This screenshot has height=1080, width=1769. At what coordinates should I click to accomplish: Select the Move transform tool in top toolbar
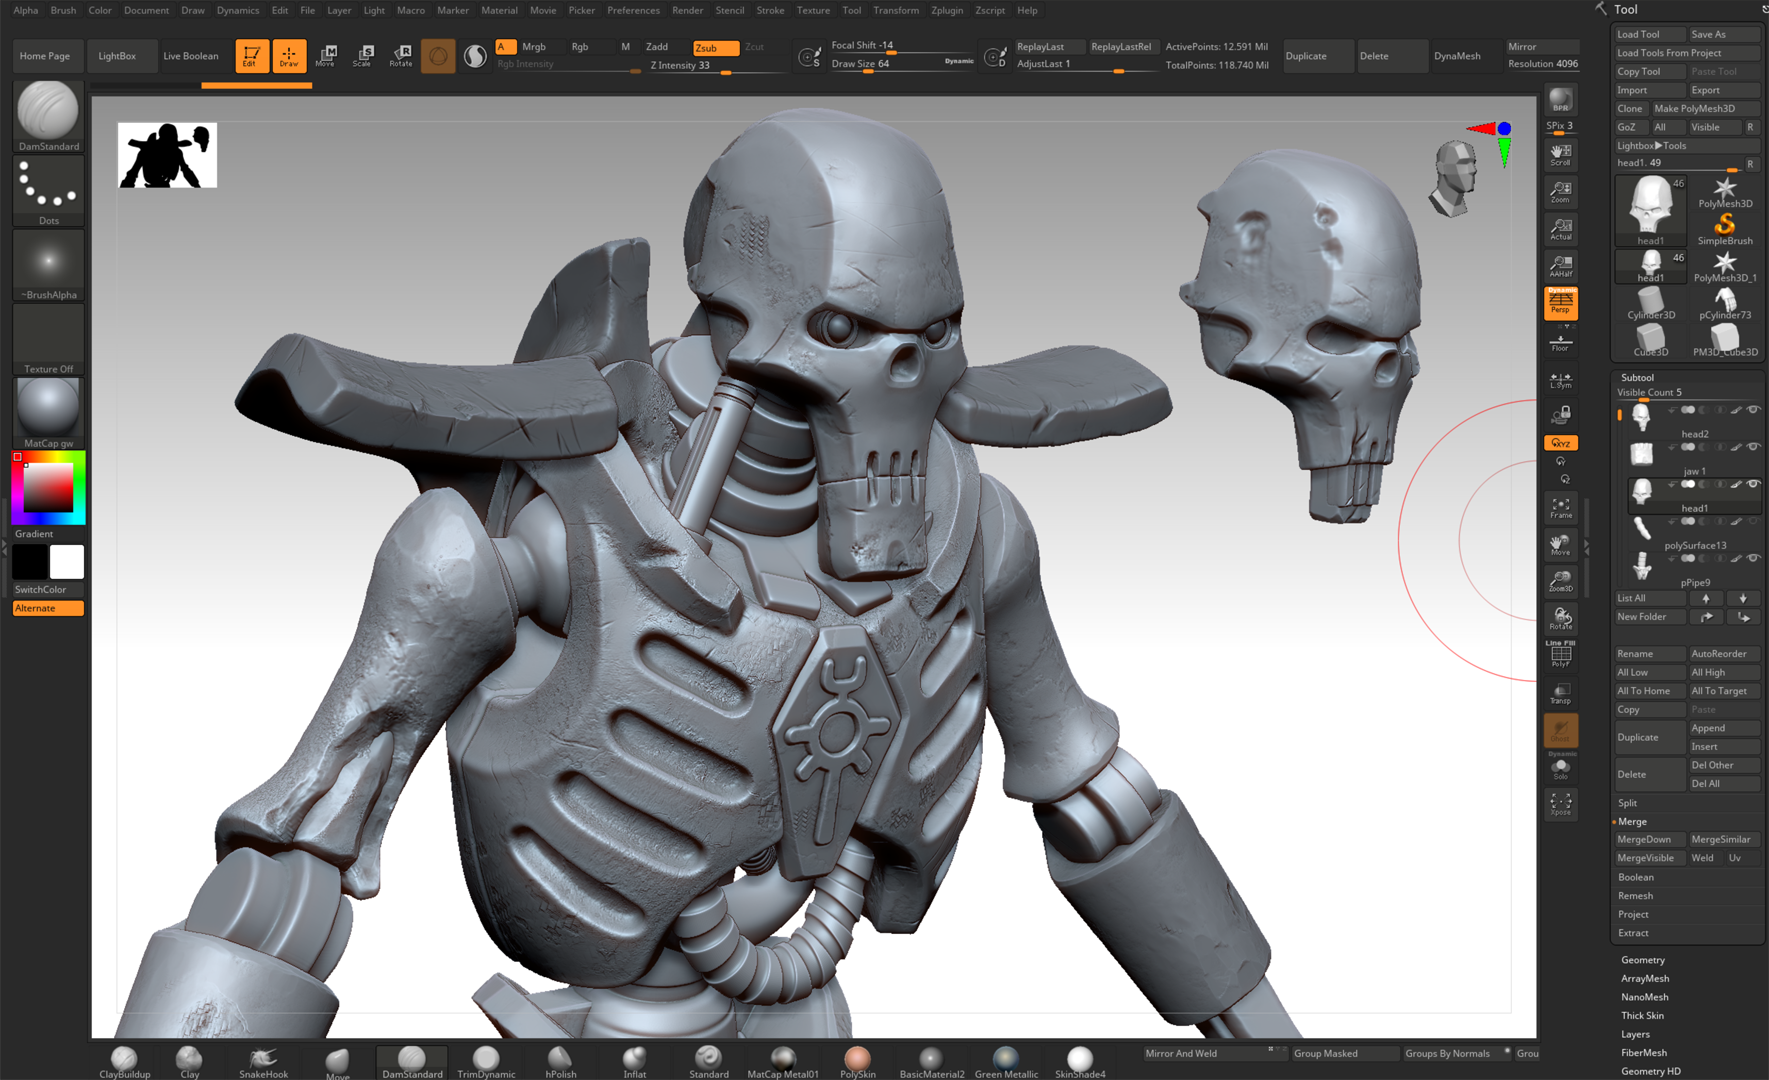point(326,55)
